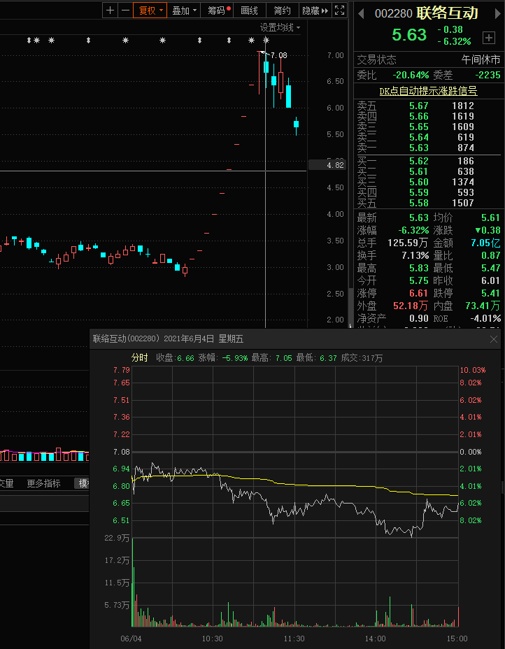The width and height of the screenshot is (505, 649).
Task: Open the 复权 adjustment dropdown
Action: (x=150, y=10)
